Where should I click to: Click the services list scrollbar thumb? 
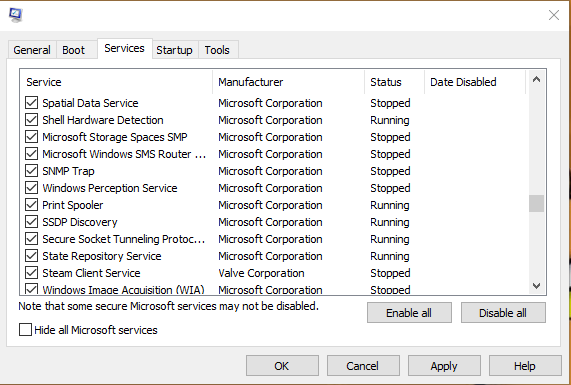coord(536,203)
